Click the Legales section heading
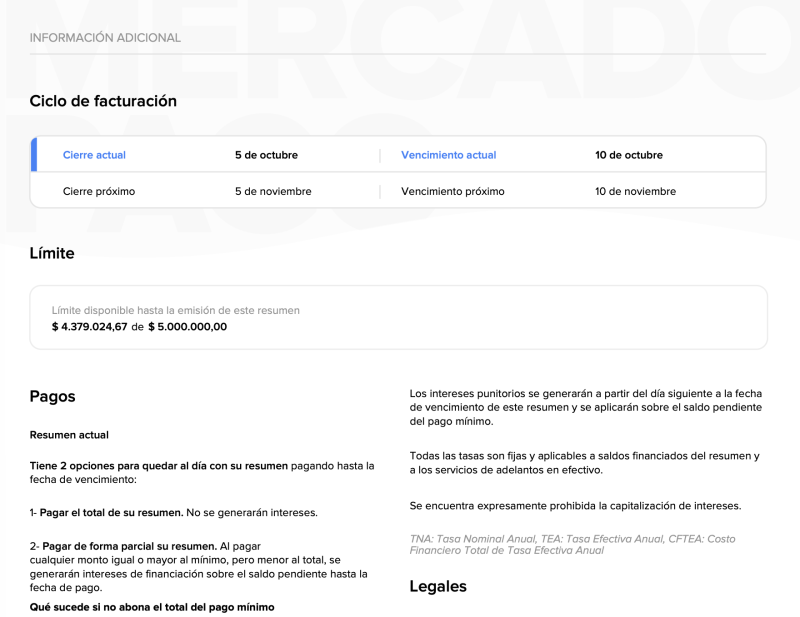The height and width of the screenshot is (617, 800). click(x=438, y=586)
